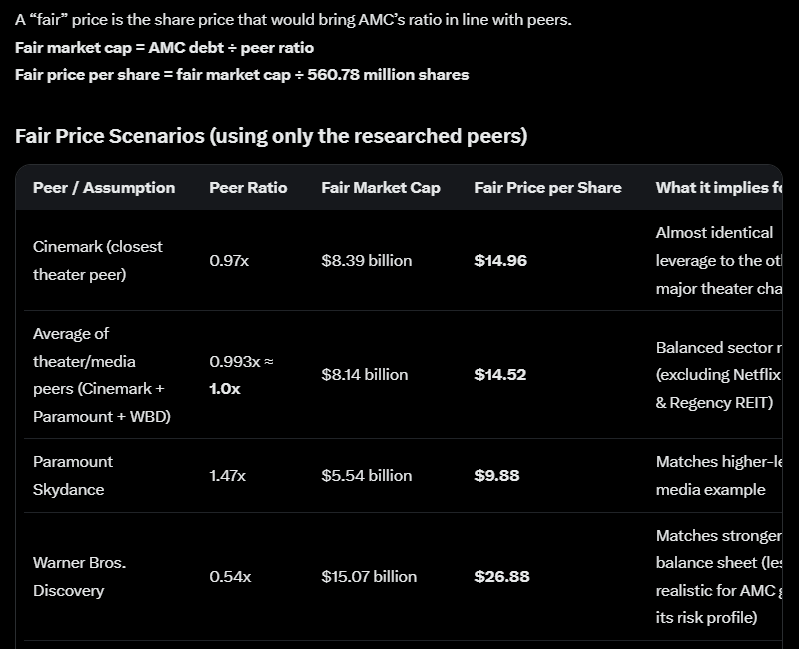This screenshot has width=799, height=649.
Task: Select the Warner Bros. Discovery row label
Action: coord(79,577)
